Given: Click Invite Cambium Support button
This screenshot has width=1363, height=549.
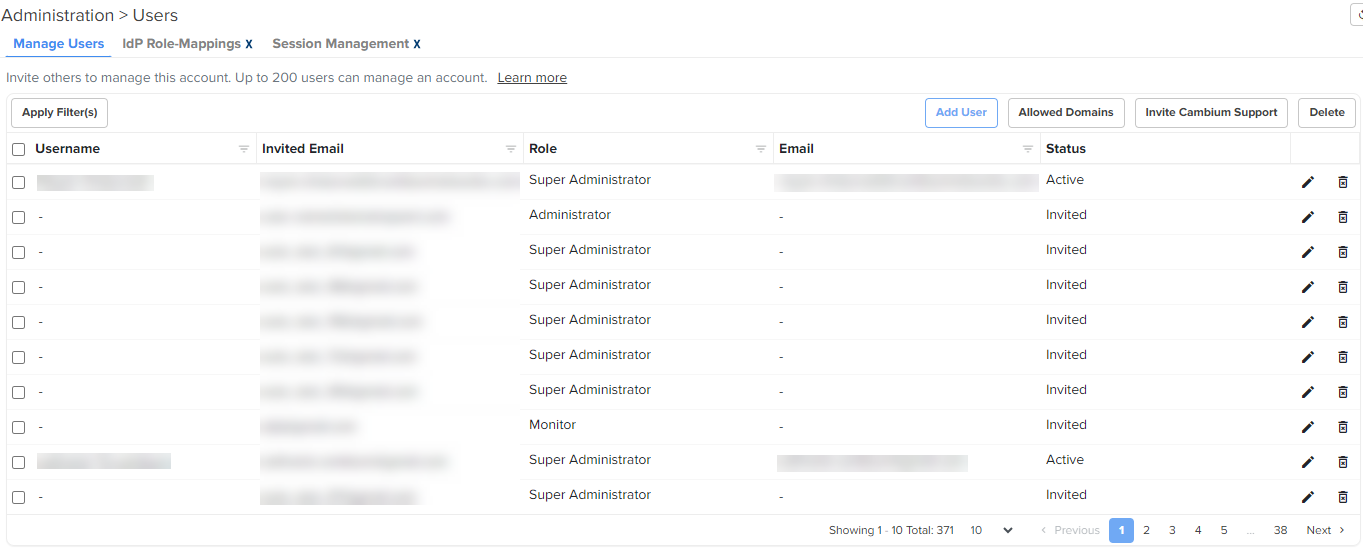Looking at the screenshot, I should (x=1211, y=113).
